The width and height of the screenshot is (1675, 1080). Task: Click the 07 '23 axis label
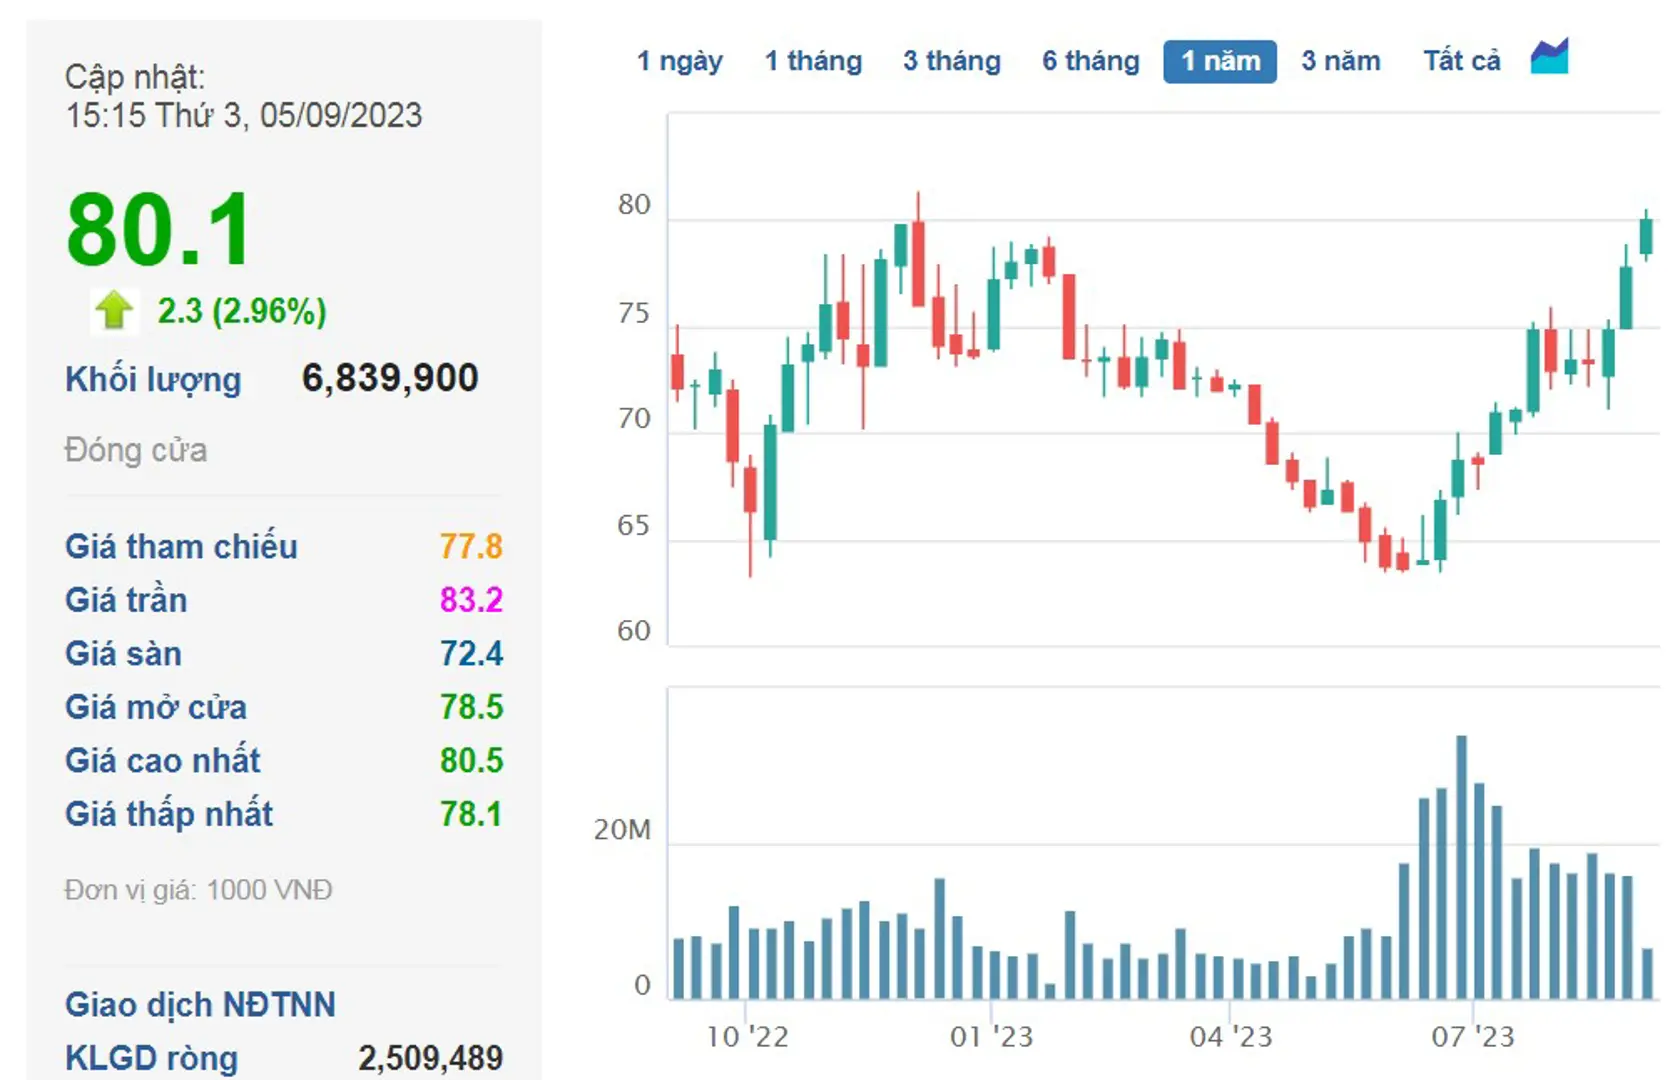pyautogui.click(x=1473, y=1037)
